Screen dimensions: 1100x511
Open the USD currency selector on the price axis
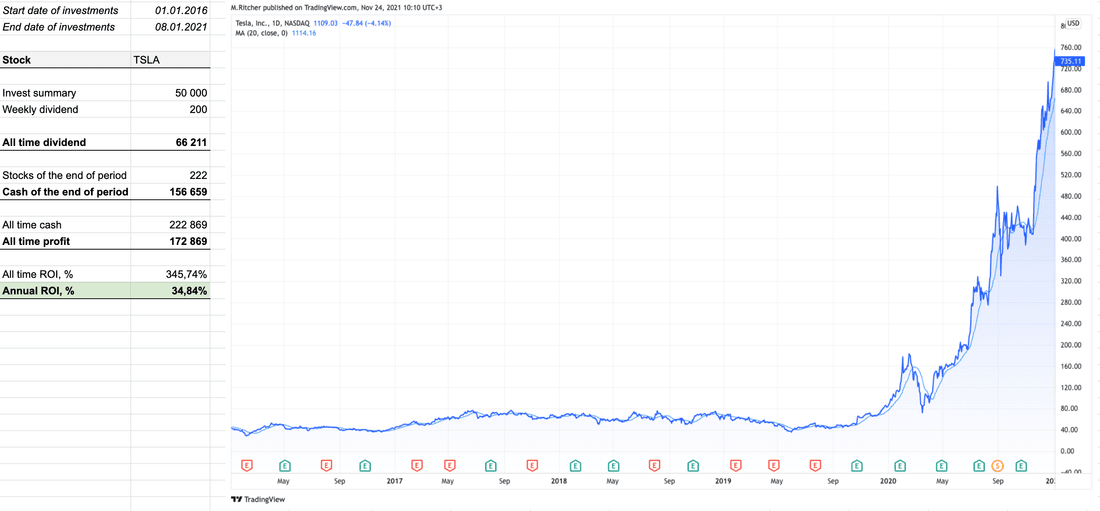(1073, 23)
